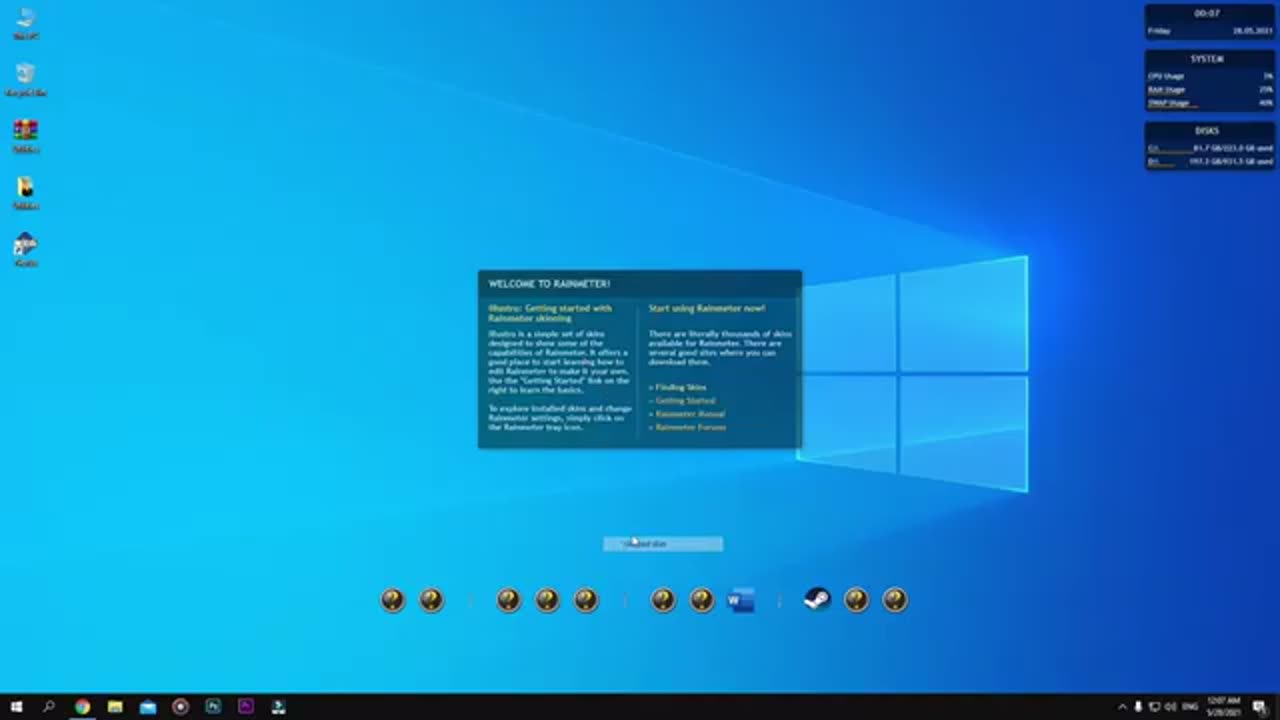Open taskbar Search

coord(49,706)
